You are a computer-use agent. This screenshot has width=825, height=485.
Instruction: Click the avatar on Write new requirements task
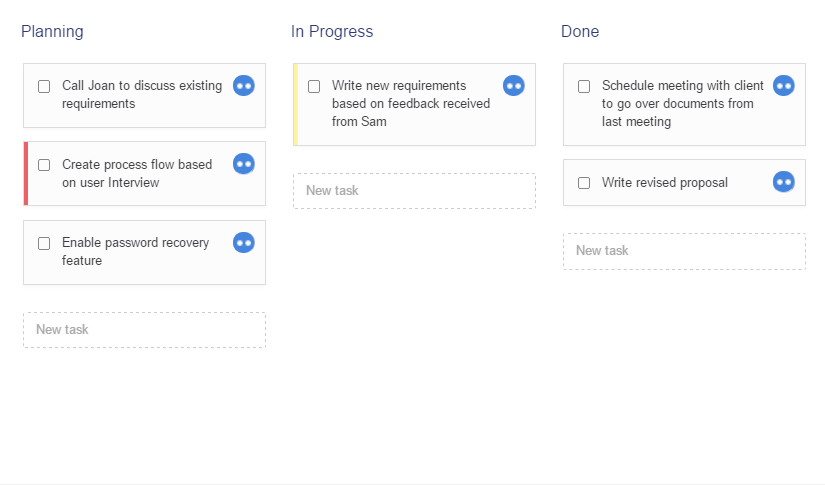point(514,86)
